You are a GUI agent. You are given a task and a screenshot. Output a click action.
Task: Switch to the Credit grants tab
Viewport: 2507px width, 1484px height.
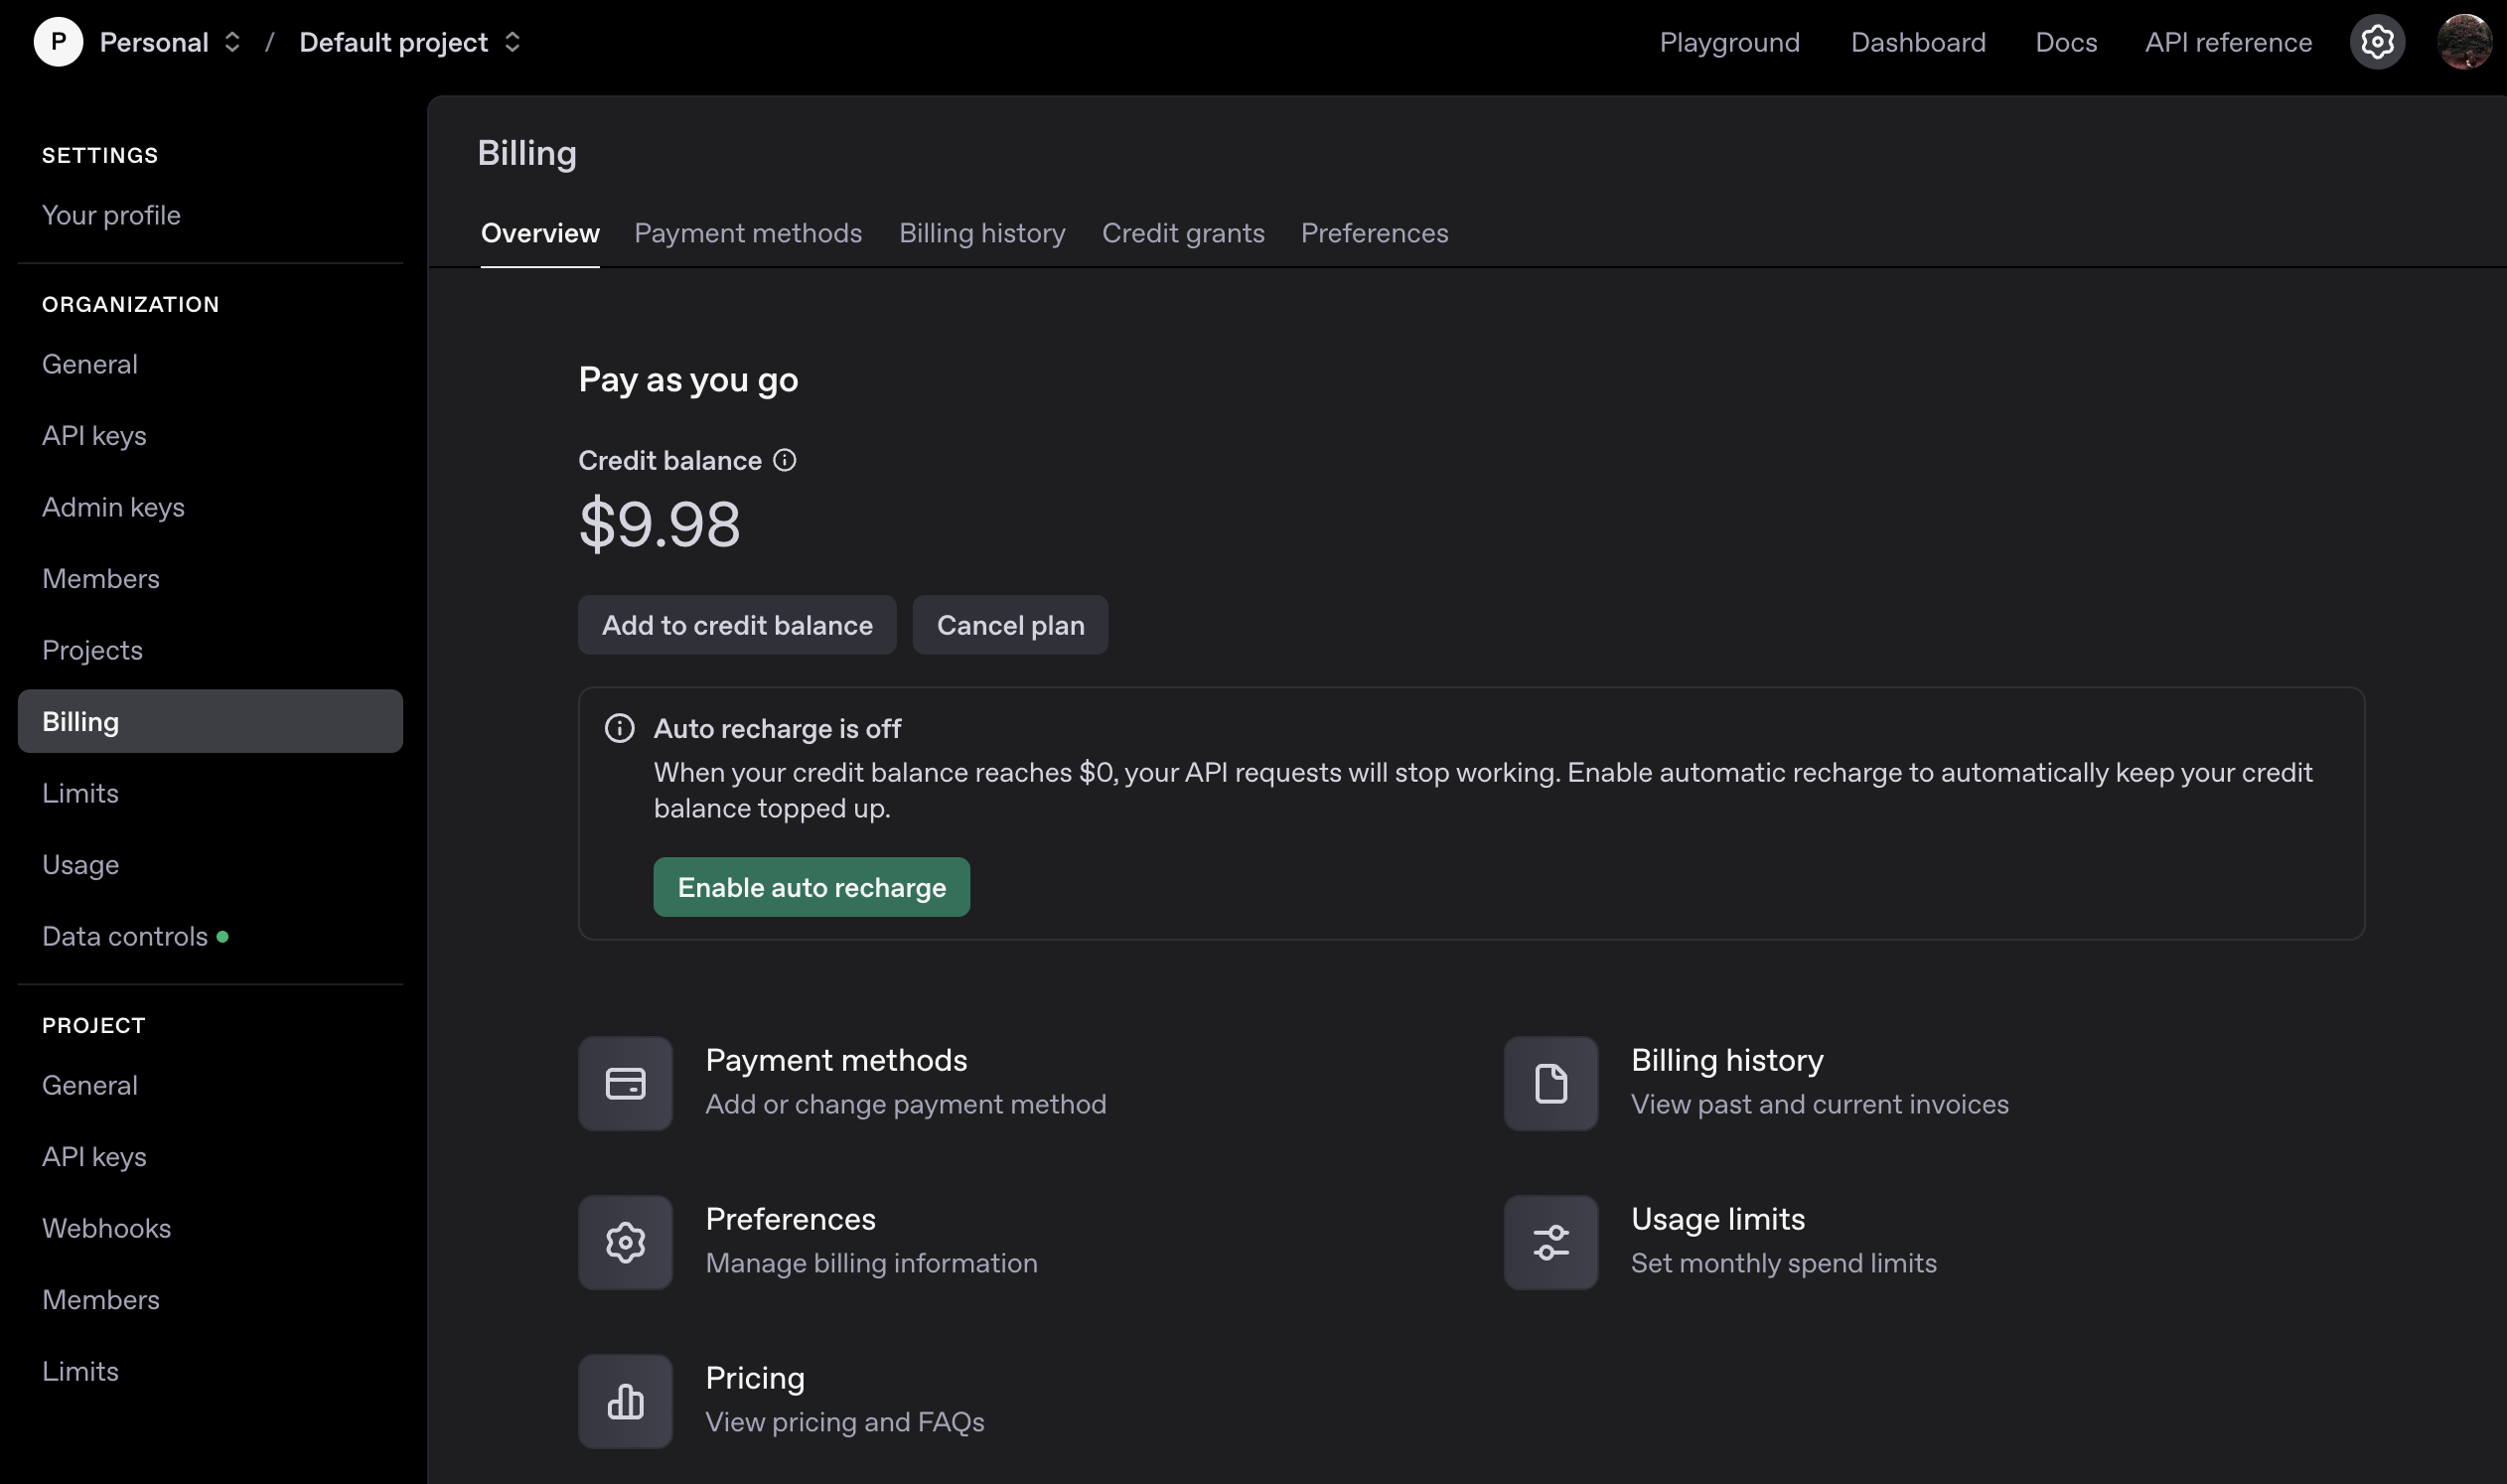coord(1183,233)
